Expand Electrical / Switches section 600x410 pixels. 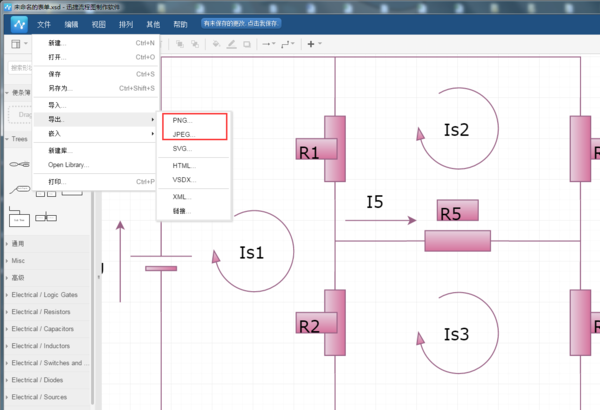coord(48,363)
